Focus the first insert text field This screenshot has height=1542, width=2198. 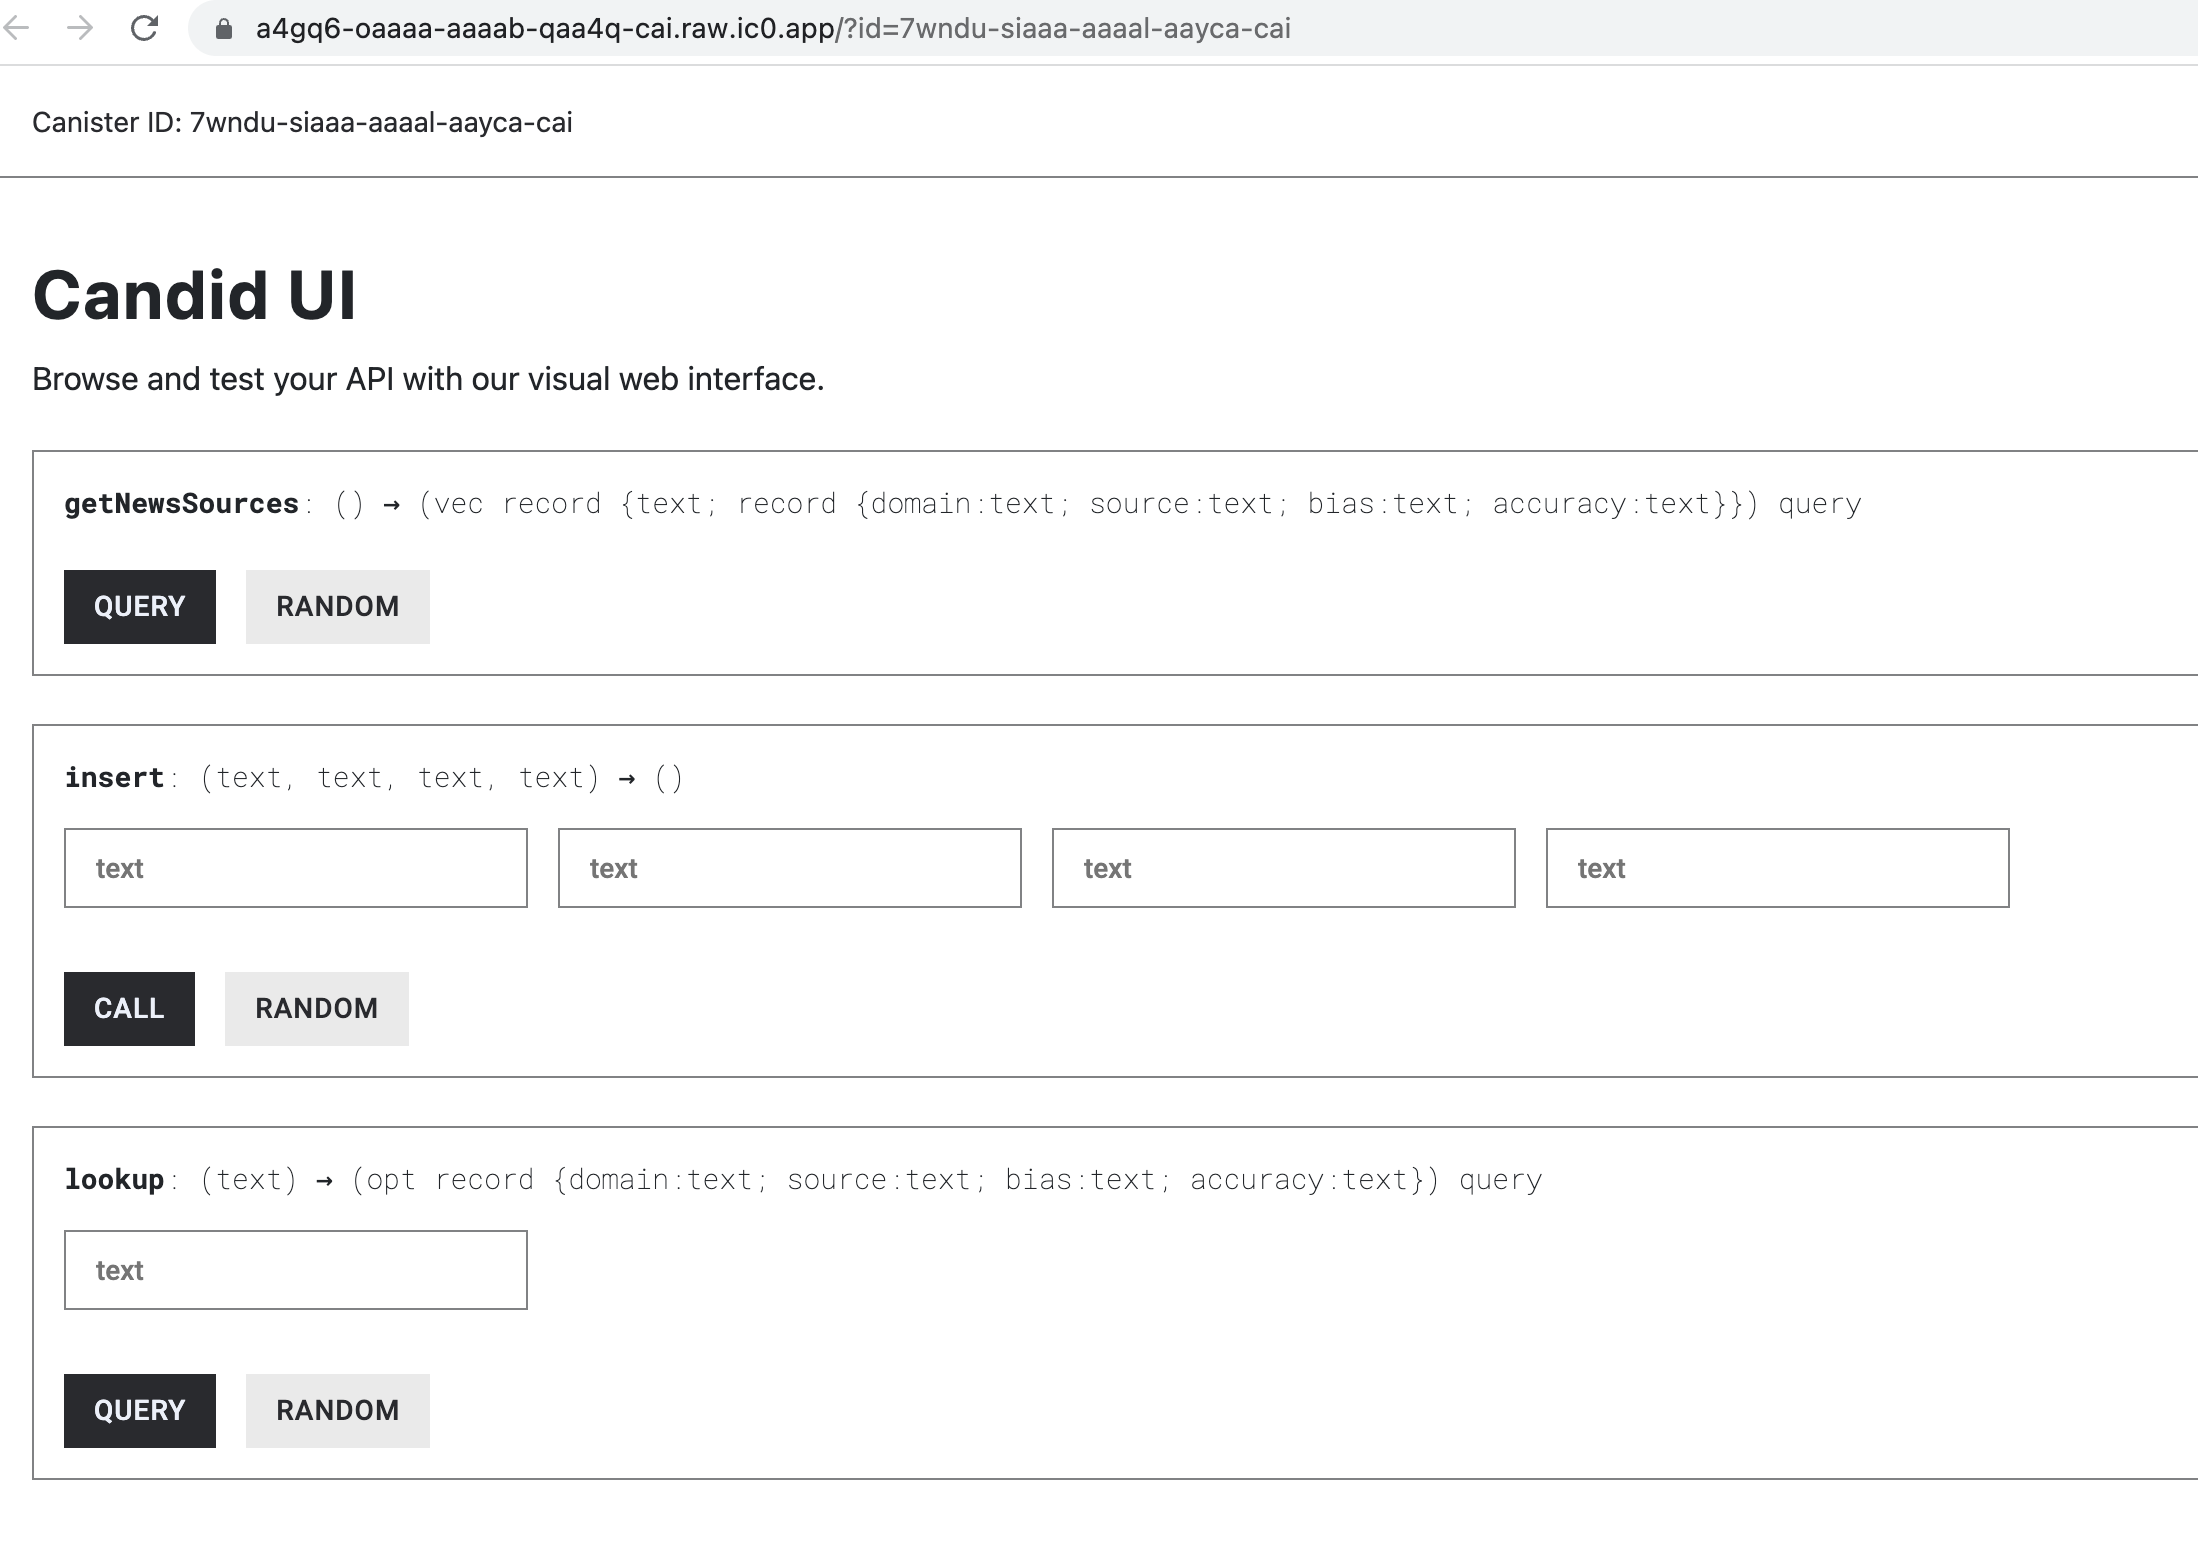295,868
